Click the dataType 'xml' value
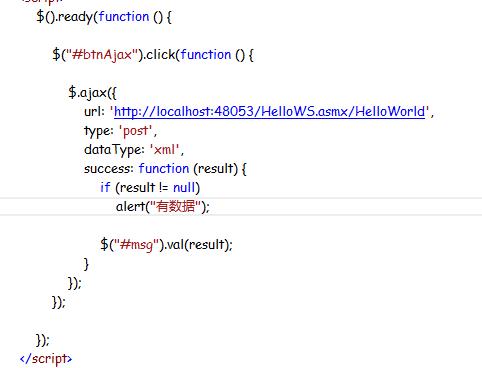The image size is (482, 368). point(165,149)
